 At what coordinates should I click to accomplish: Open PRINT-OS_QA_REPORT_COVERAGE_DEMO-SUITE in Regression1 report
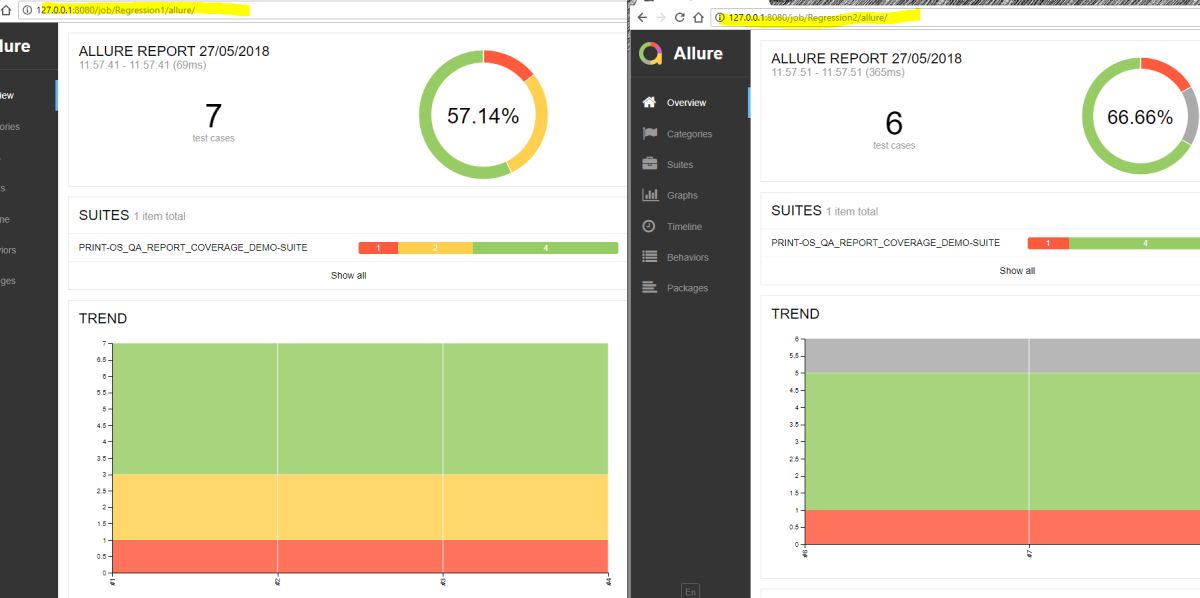pyautogui.click(x=193, y=247)
